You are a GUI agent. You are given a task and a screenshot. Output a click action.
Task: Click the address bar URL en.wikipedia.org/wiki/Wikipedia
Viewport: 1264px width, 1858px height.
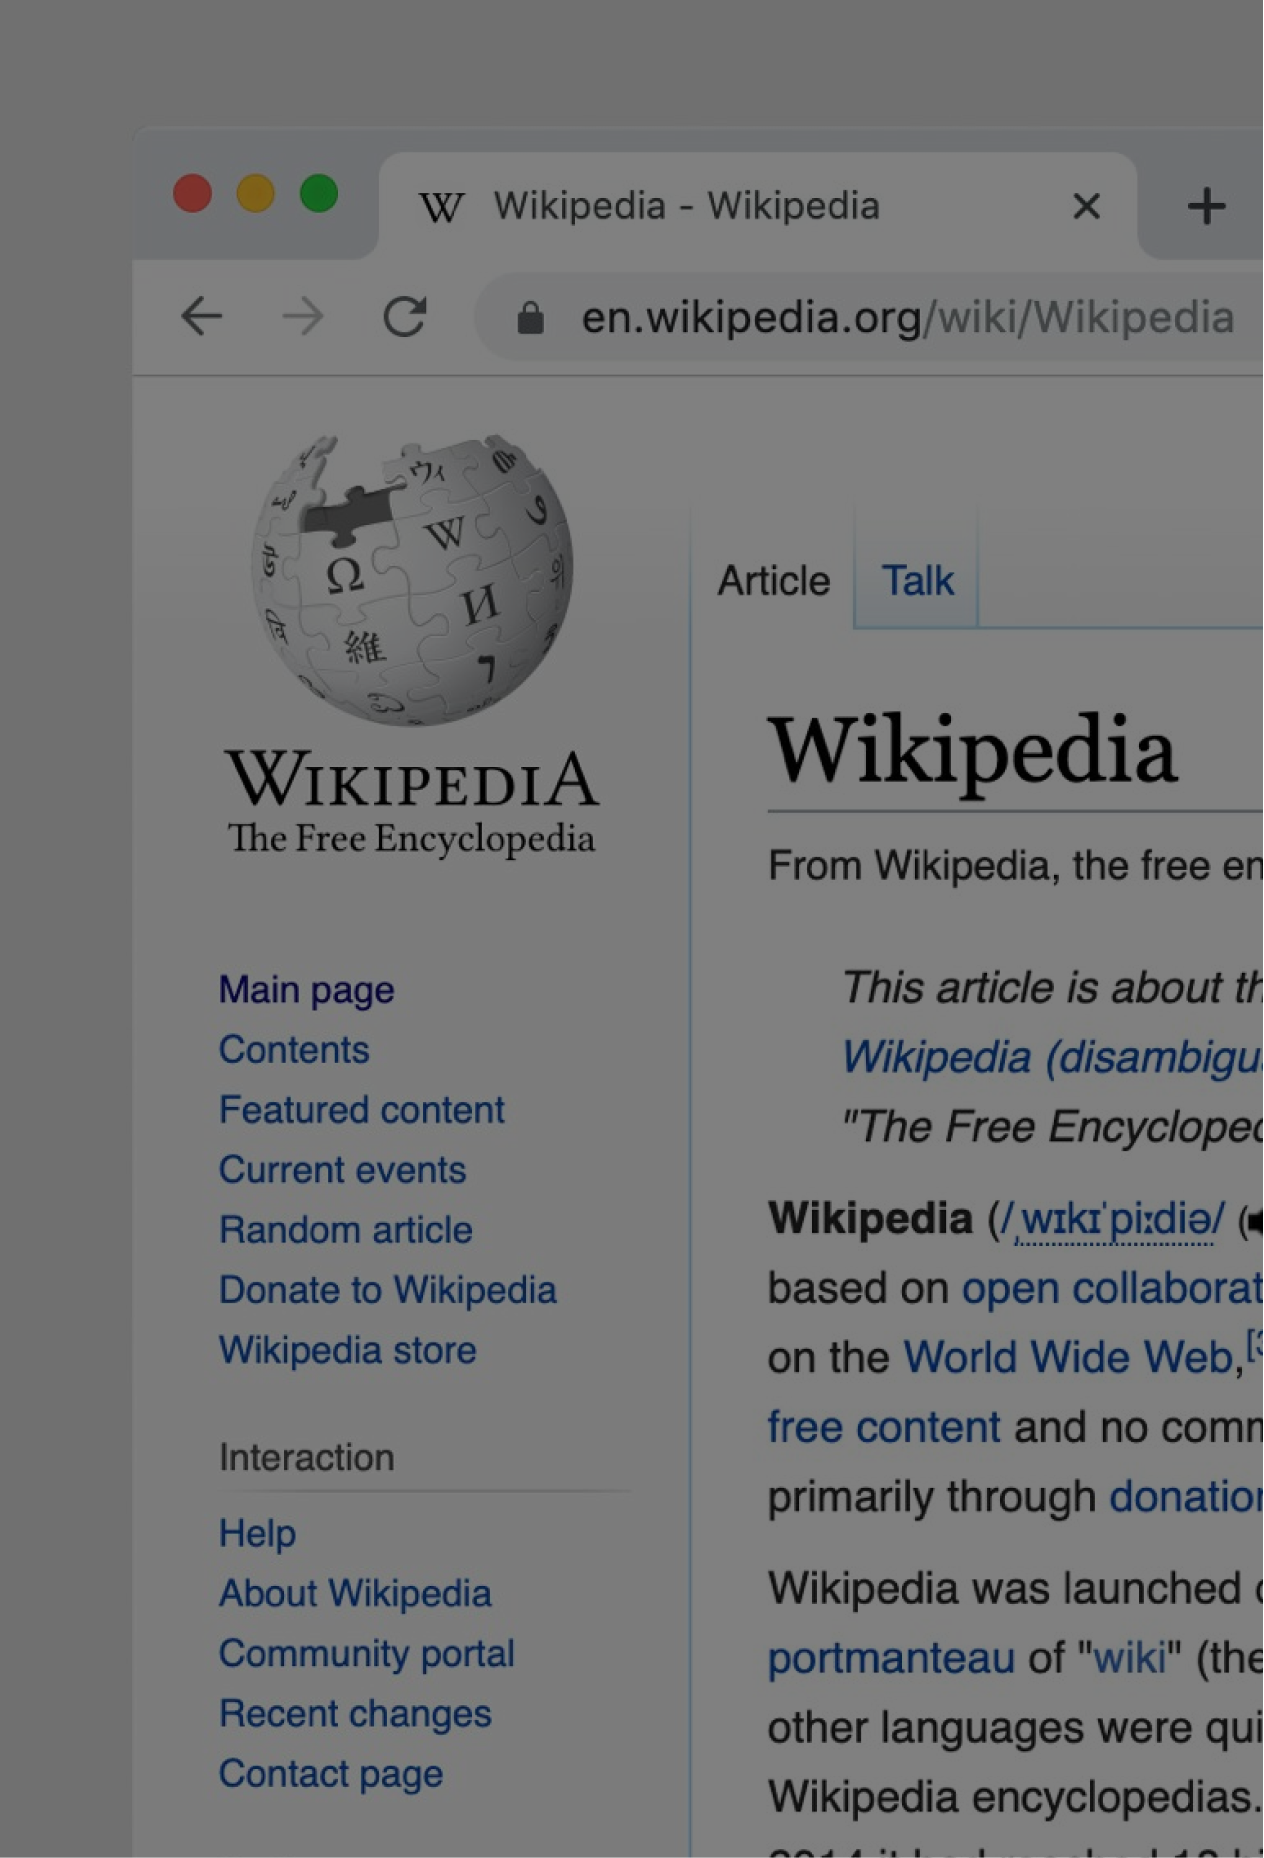pos(907,318)
